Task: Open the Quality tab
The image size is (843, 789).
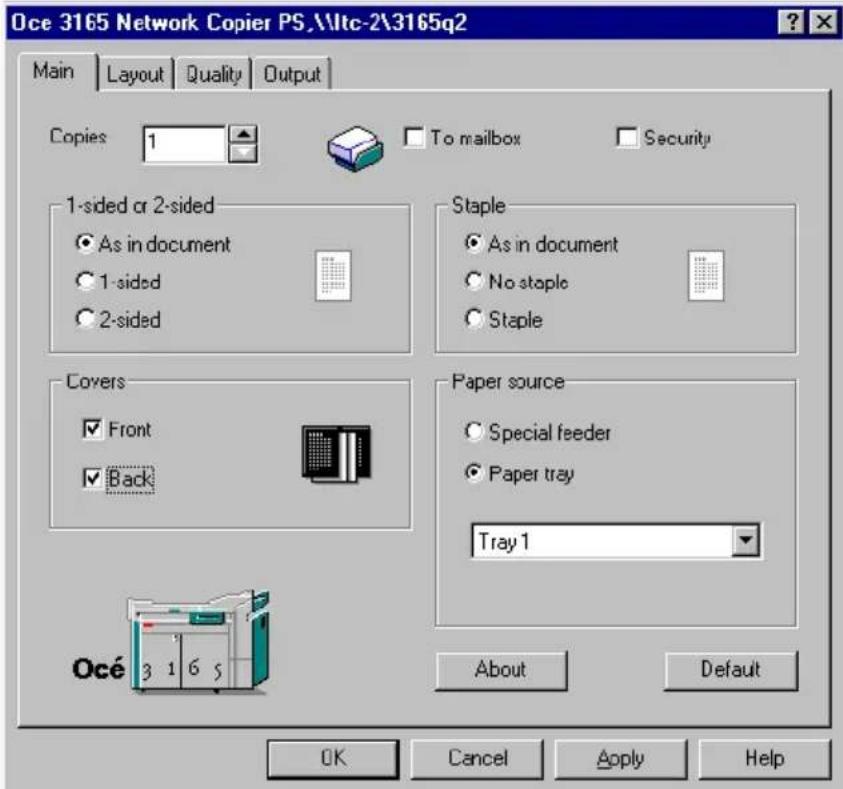Action: 213,74
